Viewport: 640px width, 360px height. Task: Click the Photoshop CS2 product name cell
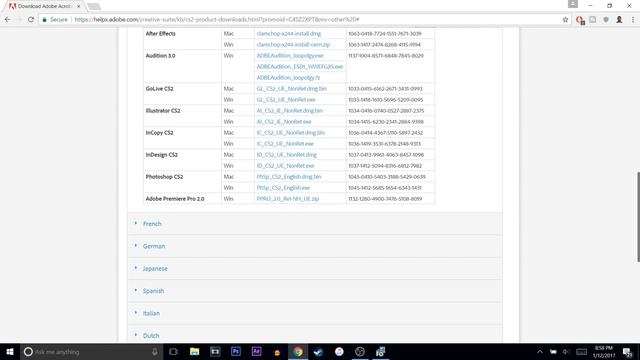pyautogui.click(x=164, y=177)
